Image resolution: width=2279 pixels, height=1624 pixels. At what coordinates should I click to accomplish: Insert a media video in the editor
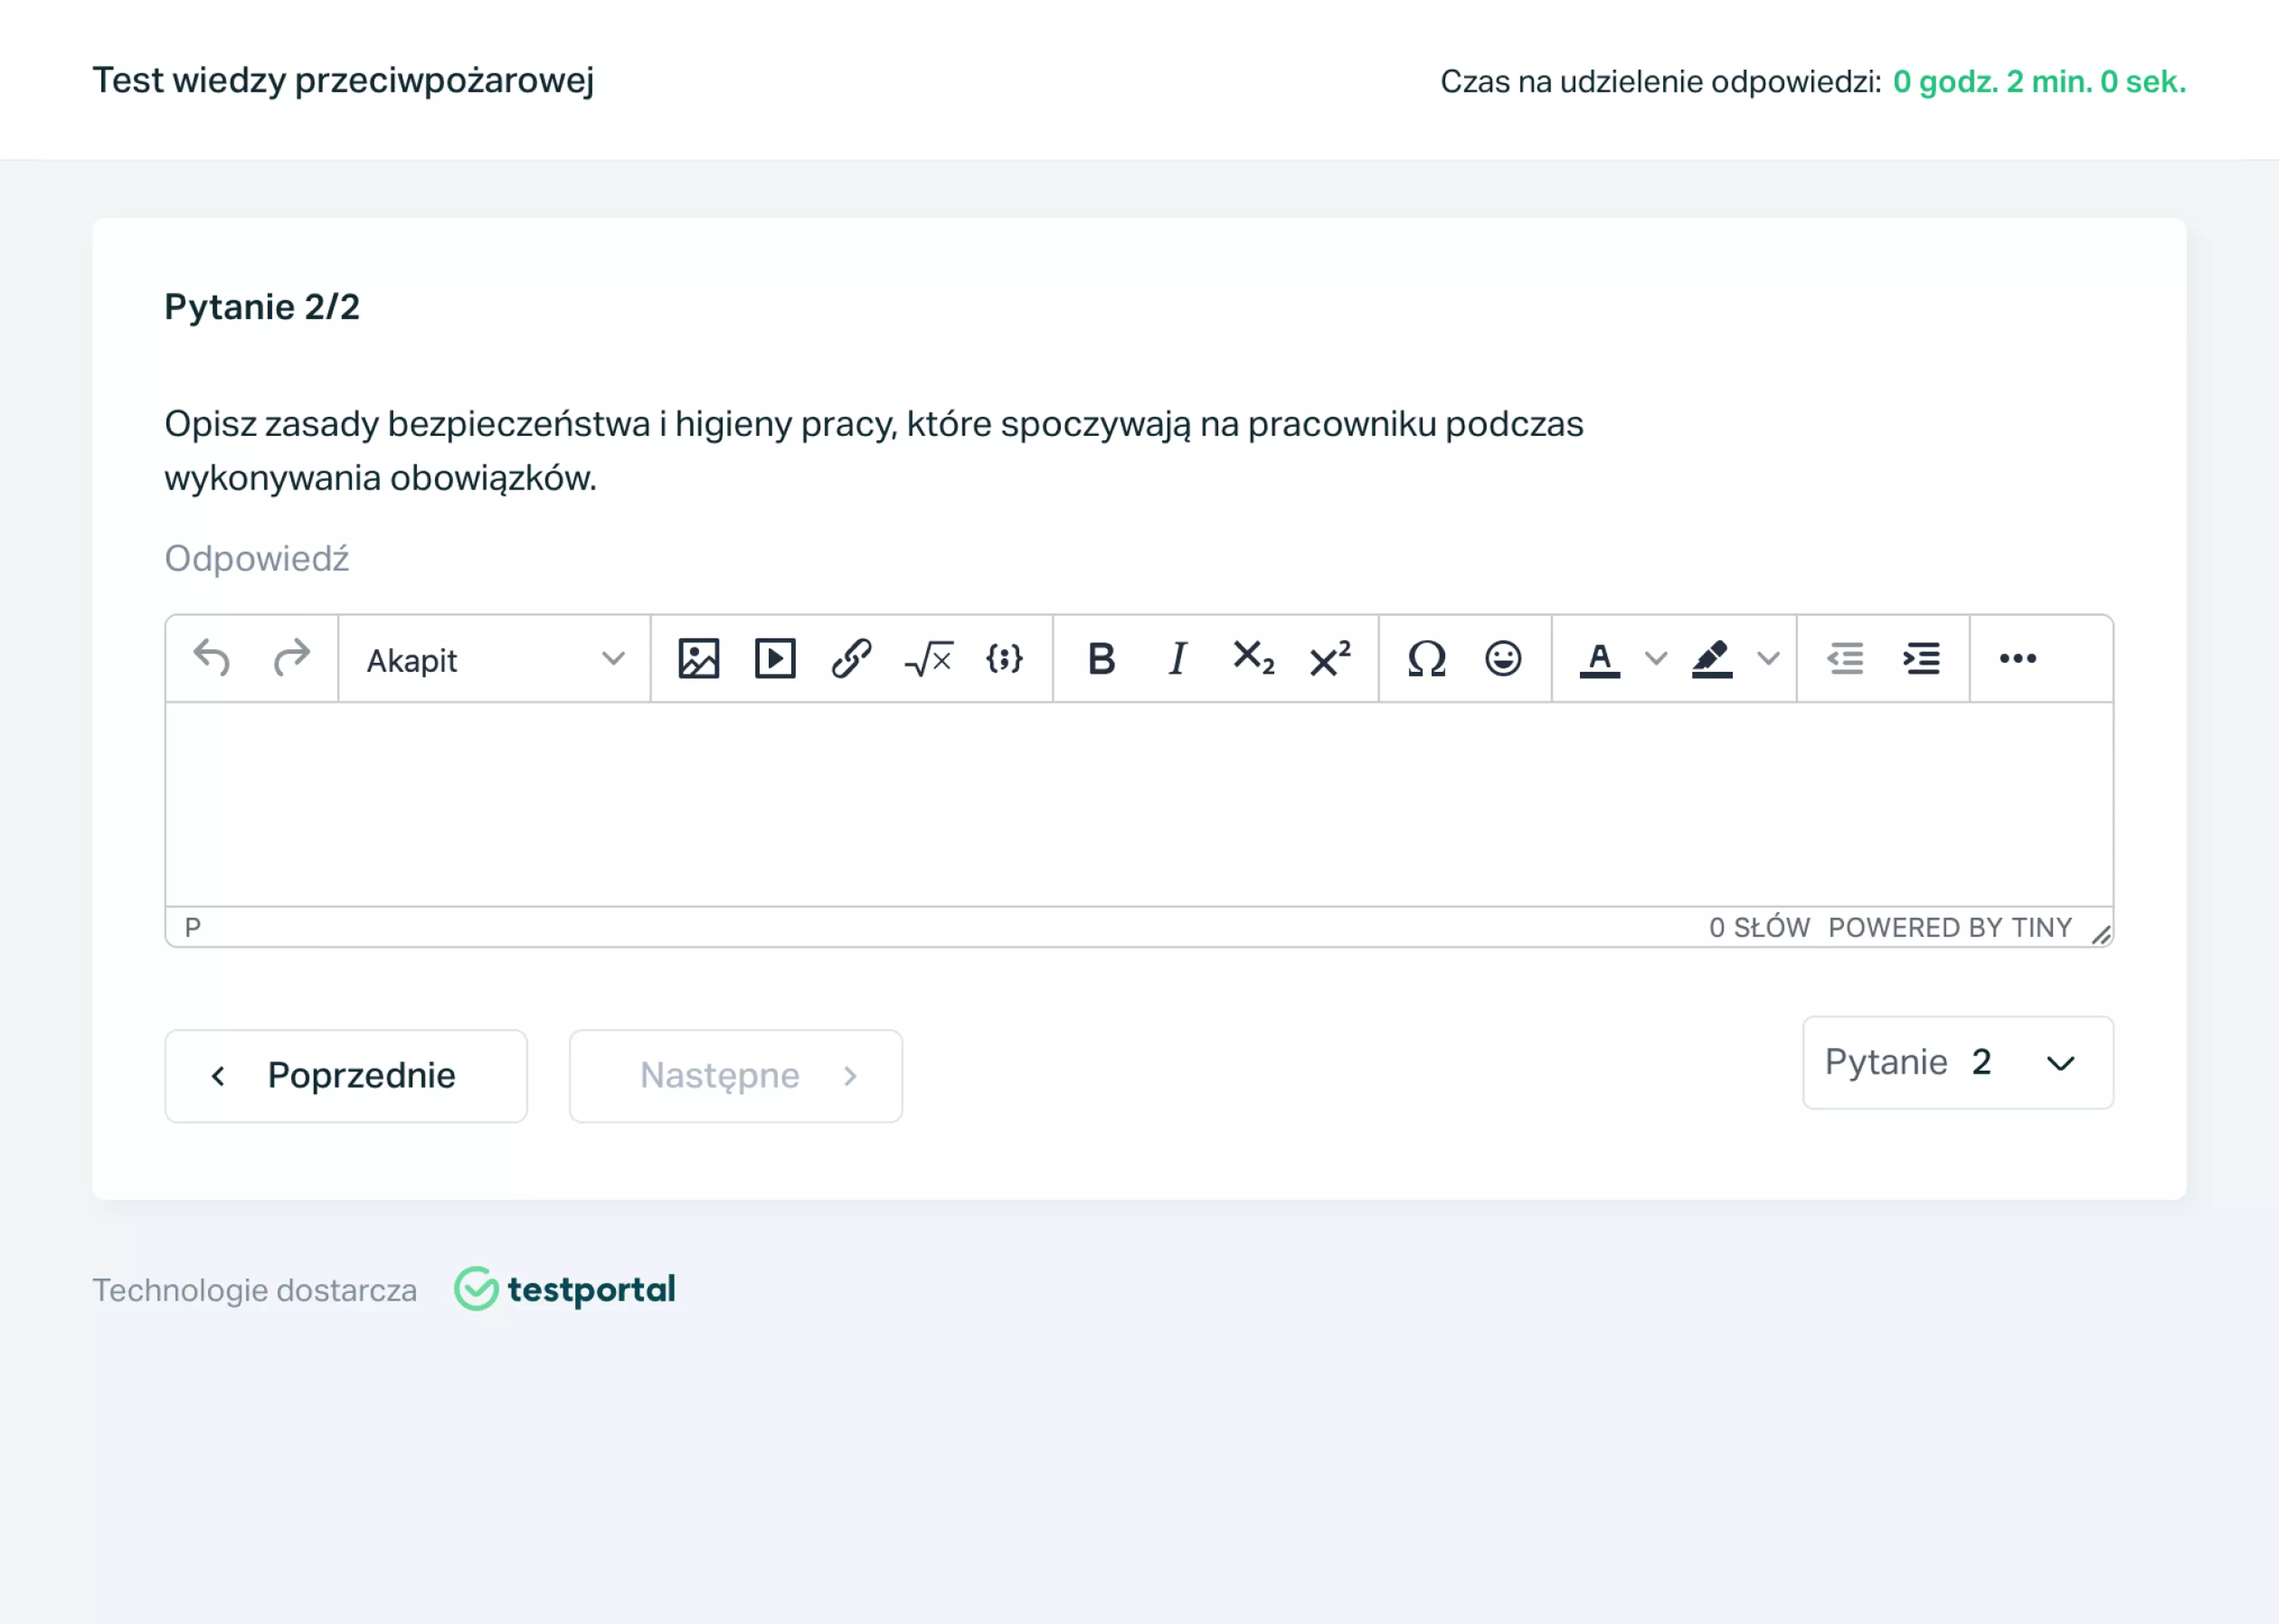tap(775, 659)
